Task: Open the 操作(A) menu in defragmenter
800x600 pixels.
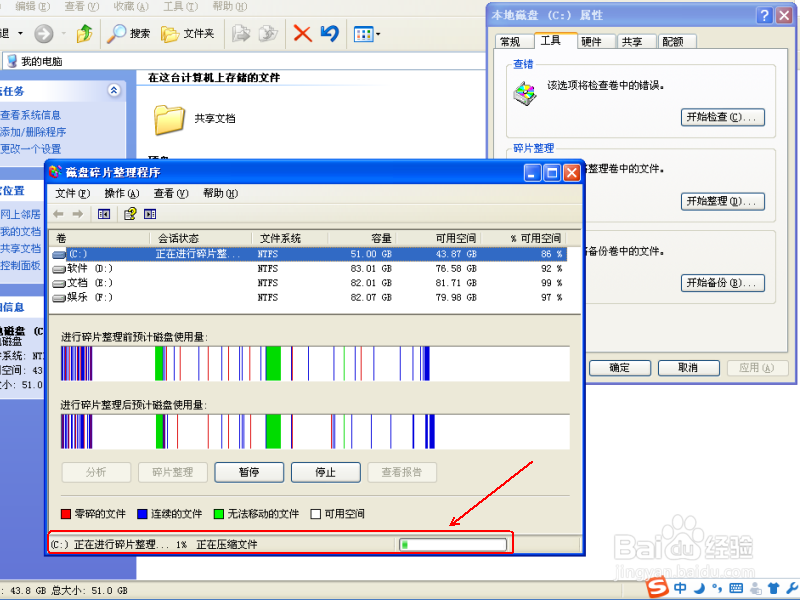Action: (121, 193)
